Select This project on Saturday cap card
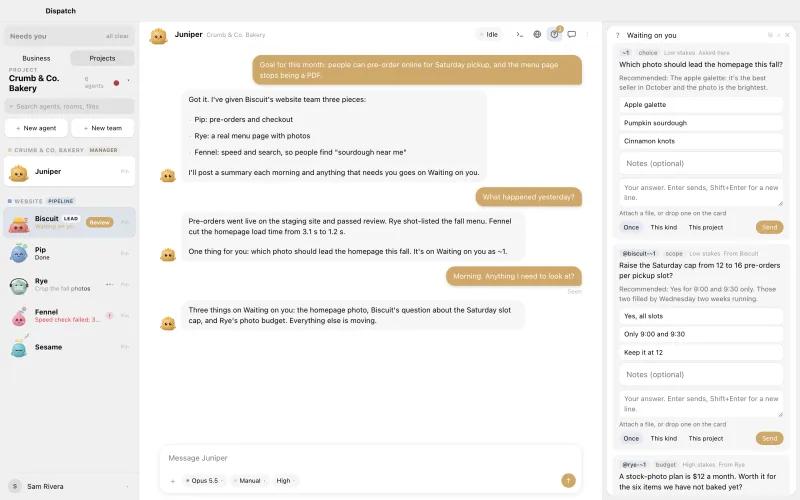The height and width of the screenshot is (500, 800). [x=706, y=438]
